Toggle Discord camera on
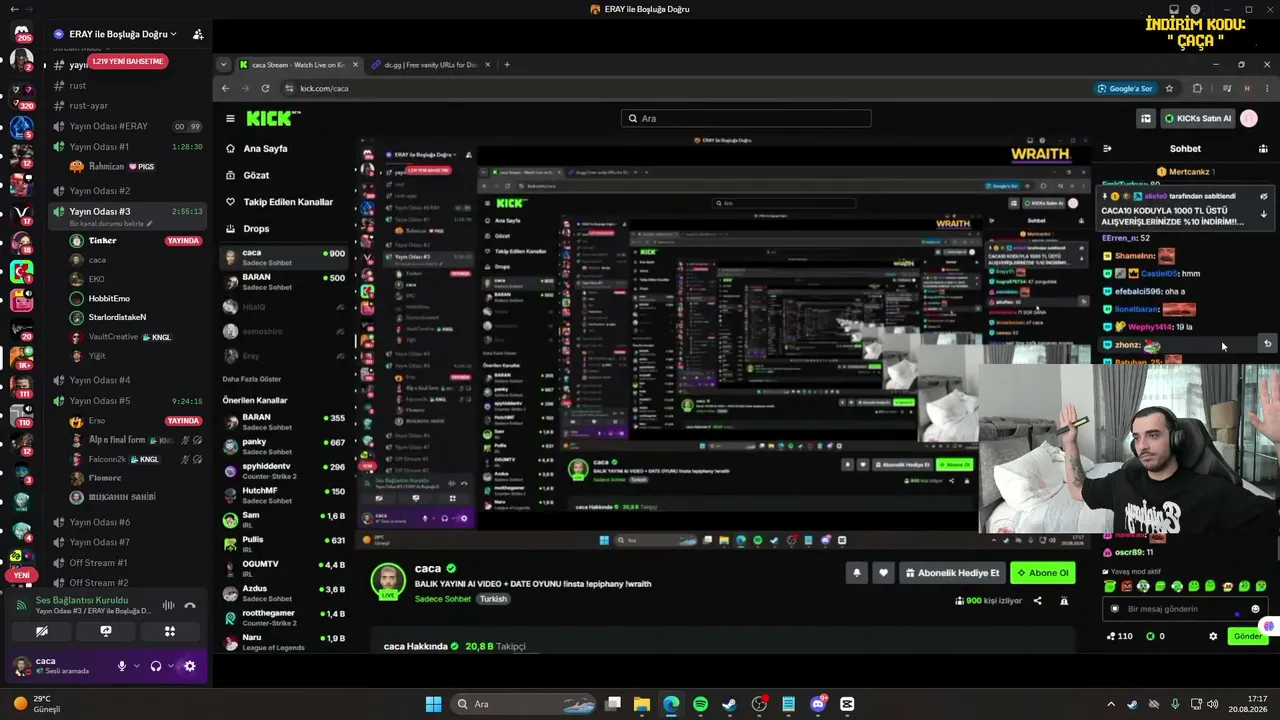Viewport: 1280px width, 720px height. point(41,631)
